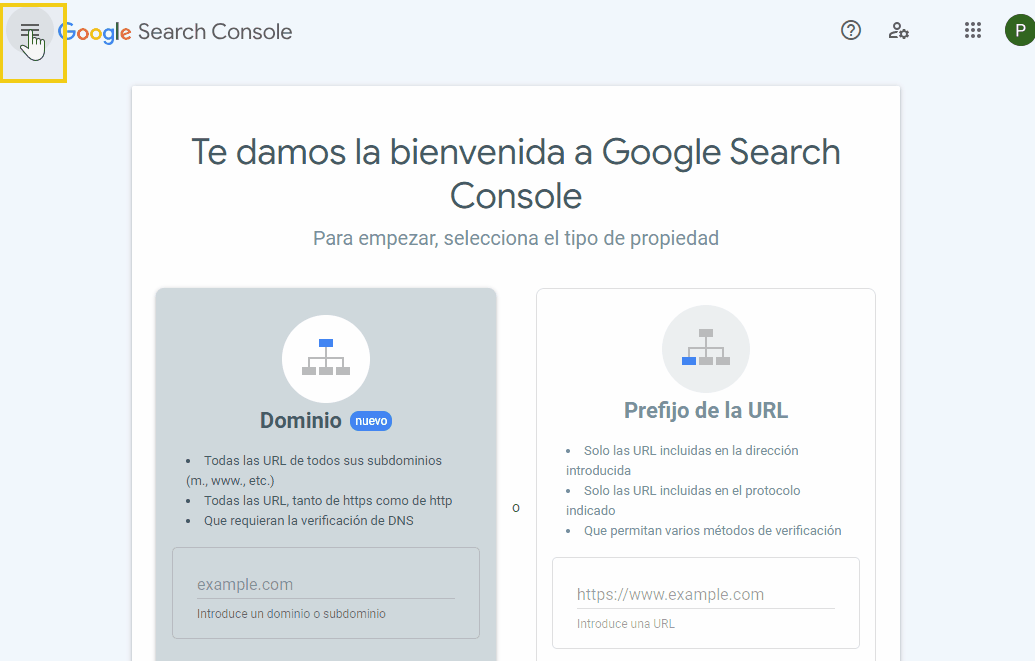Open the Help question mark icon
This screenshot has width=1035, height=661.
[851, 30]
